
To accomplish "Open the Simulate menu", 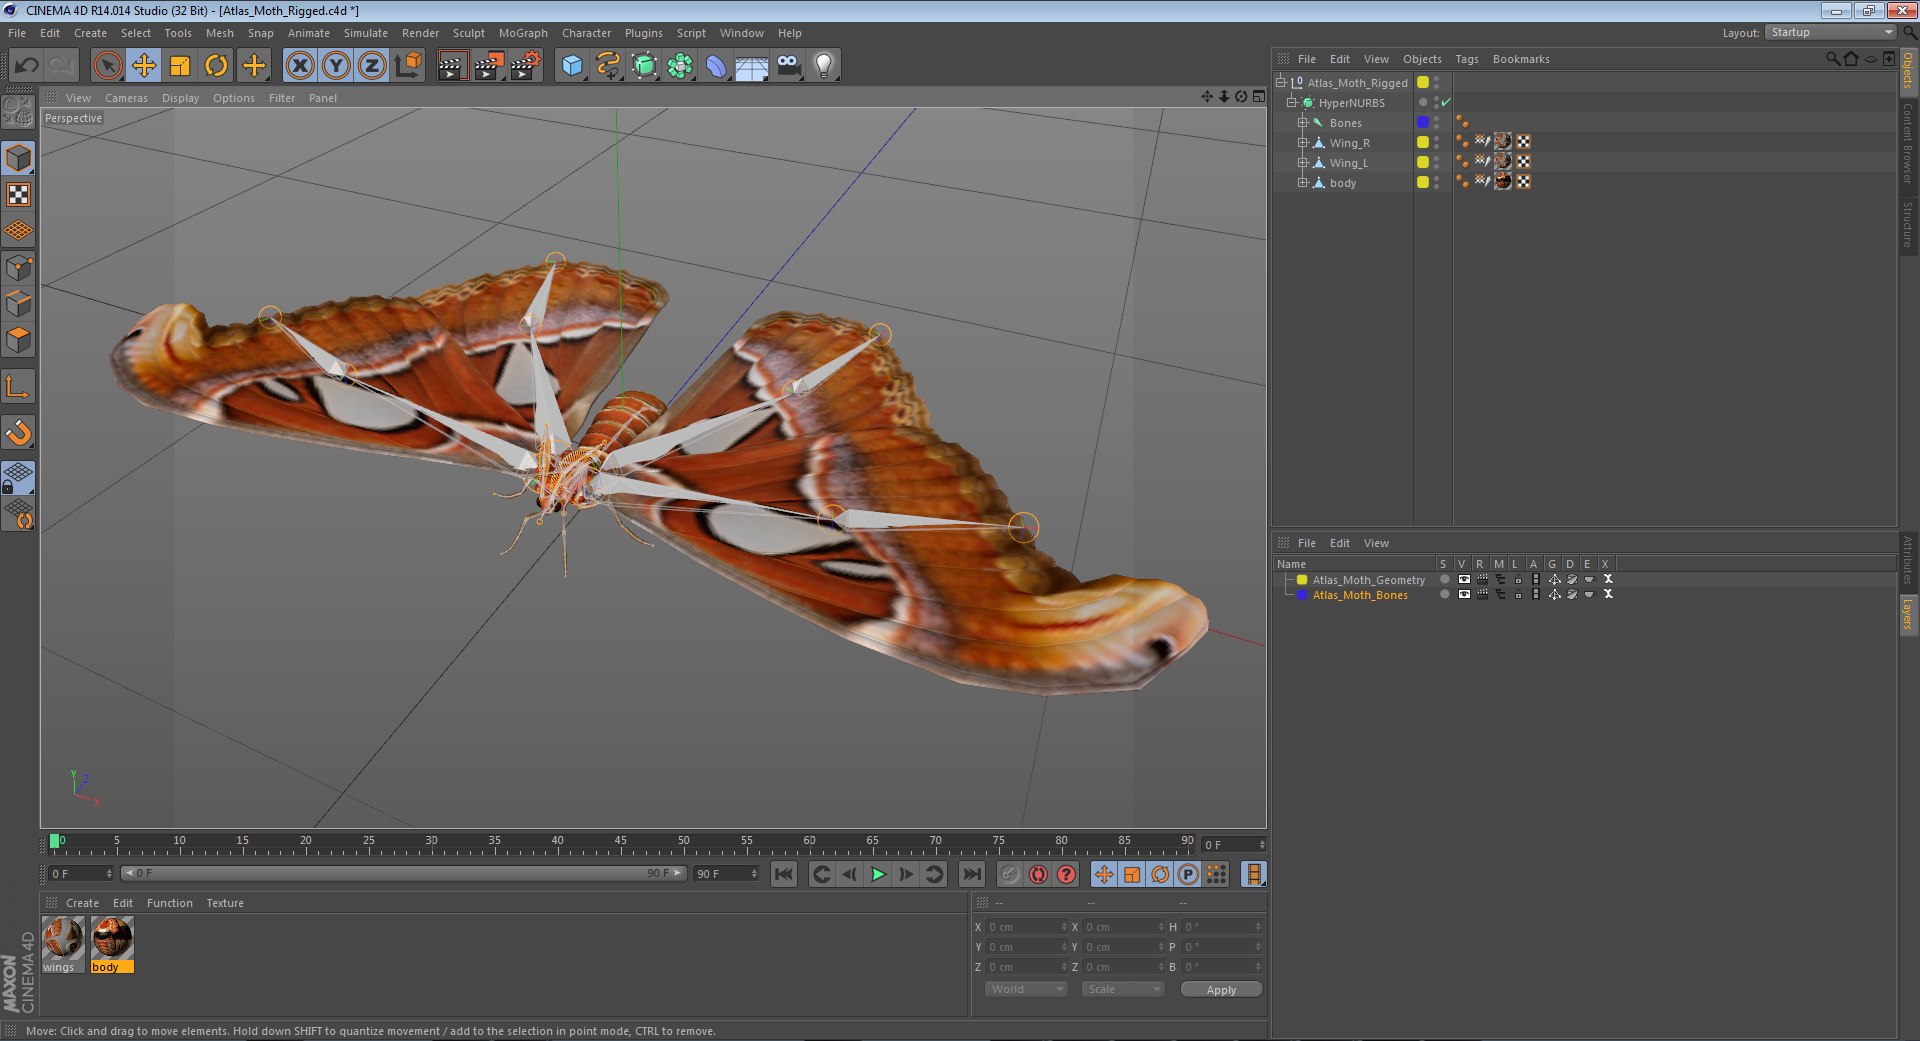I will (x=365, y=33).
